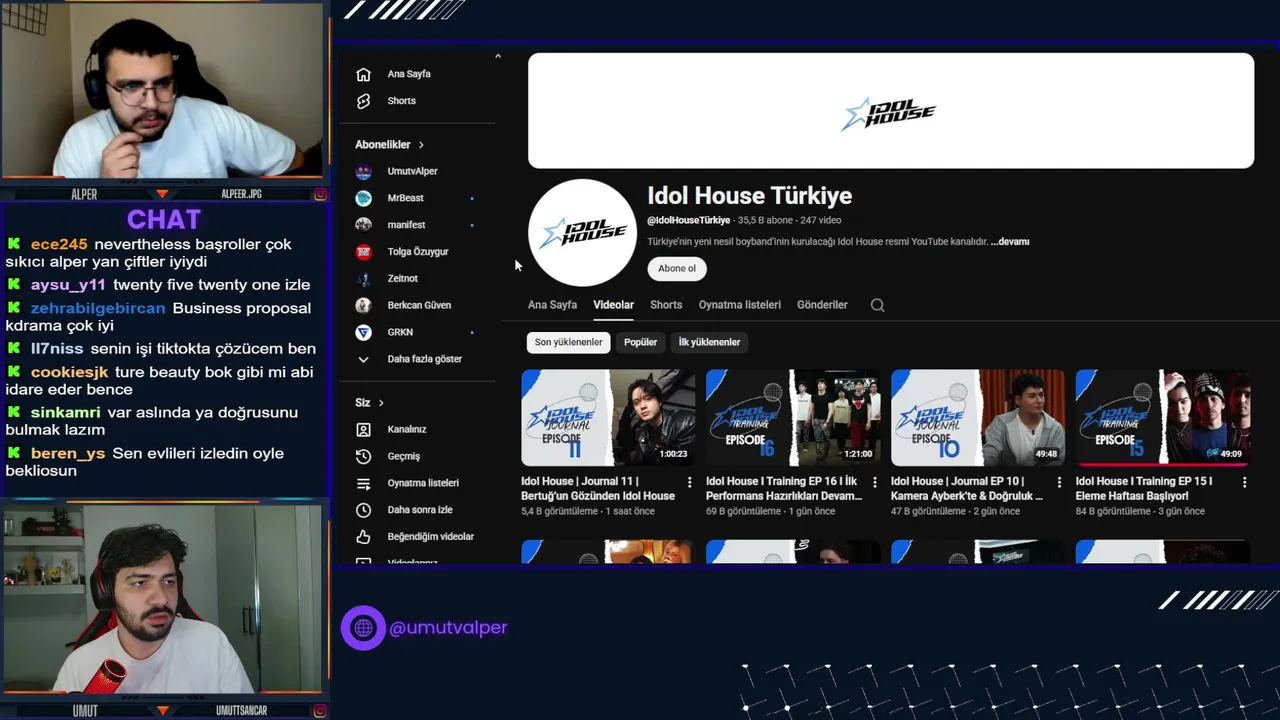This screenshot has width=1280, height=720.
Task: Play Training Episode 15 thumbnail
Action: click(1163, 418)
